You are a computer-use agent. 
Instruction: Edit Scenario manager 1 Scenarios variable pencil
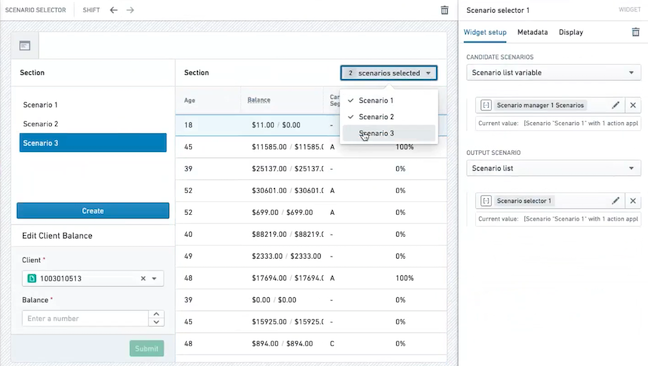615,105
